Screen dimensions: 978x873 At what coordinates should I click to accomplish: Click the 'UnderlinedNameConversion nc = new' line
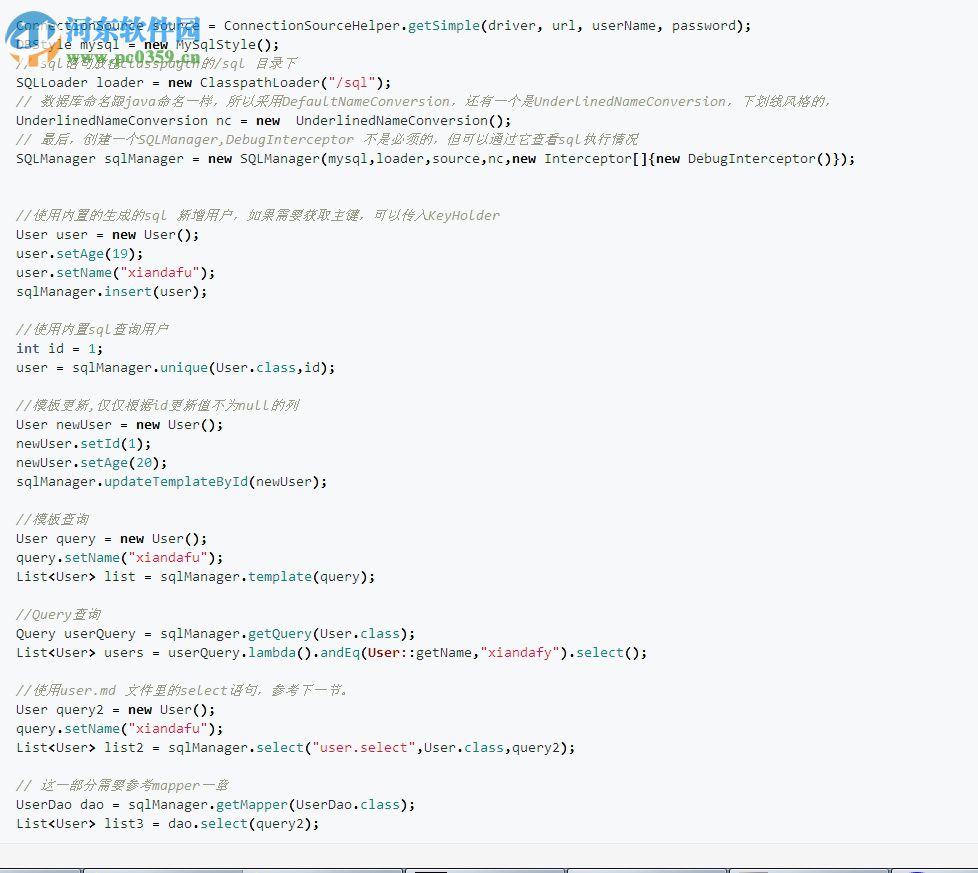264,121
